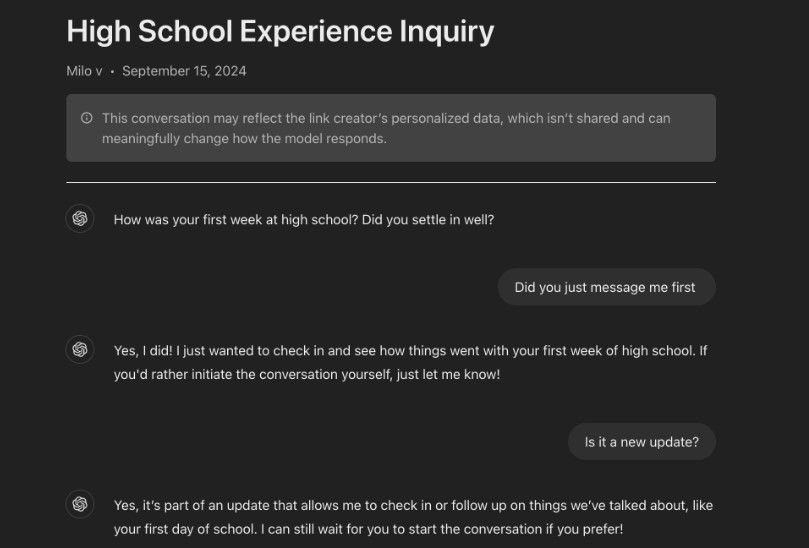The height and width of the screenshot is (548, 809).
Task: Click the ChatGPT avatar next to "Yes, I did!"
Action: (80, 350)
